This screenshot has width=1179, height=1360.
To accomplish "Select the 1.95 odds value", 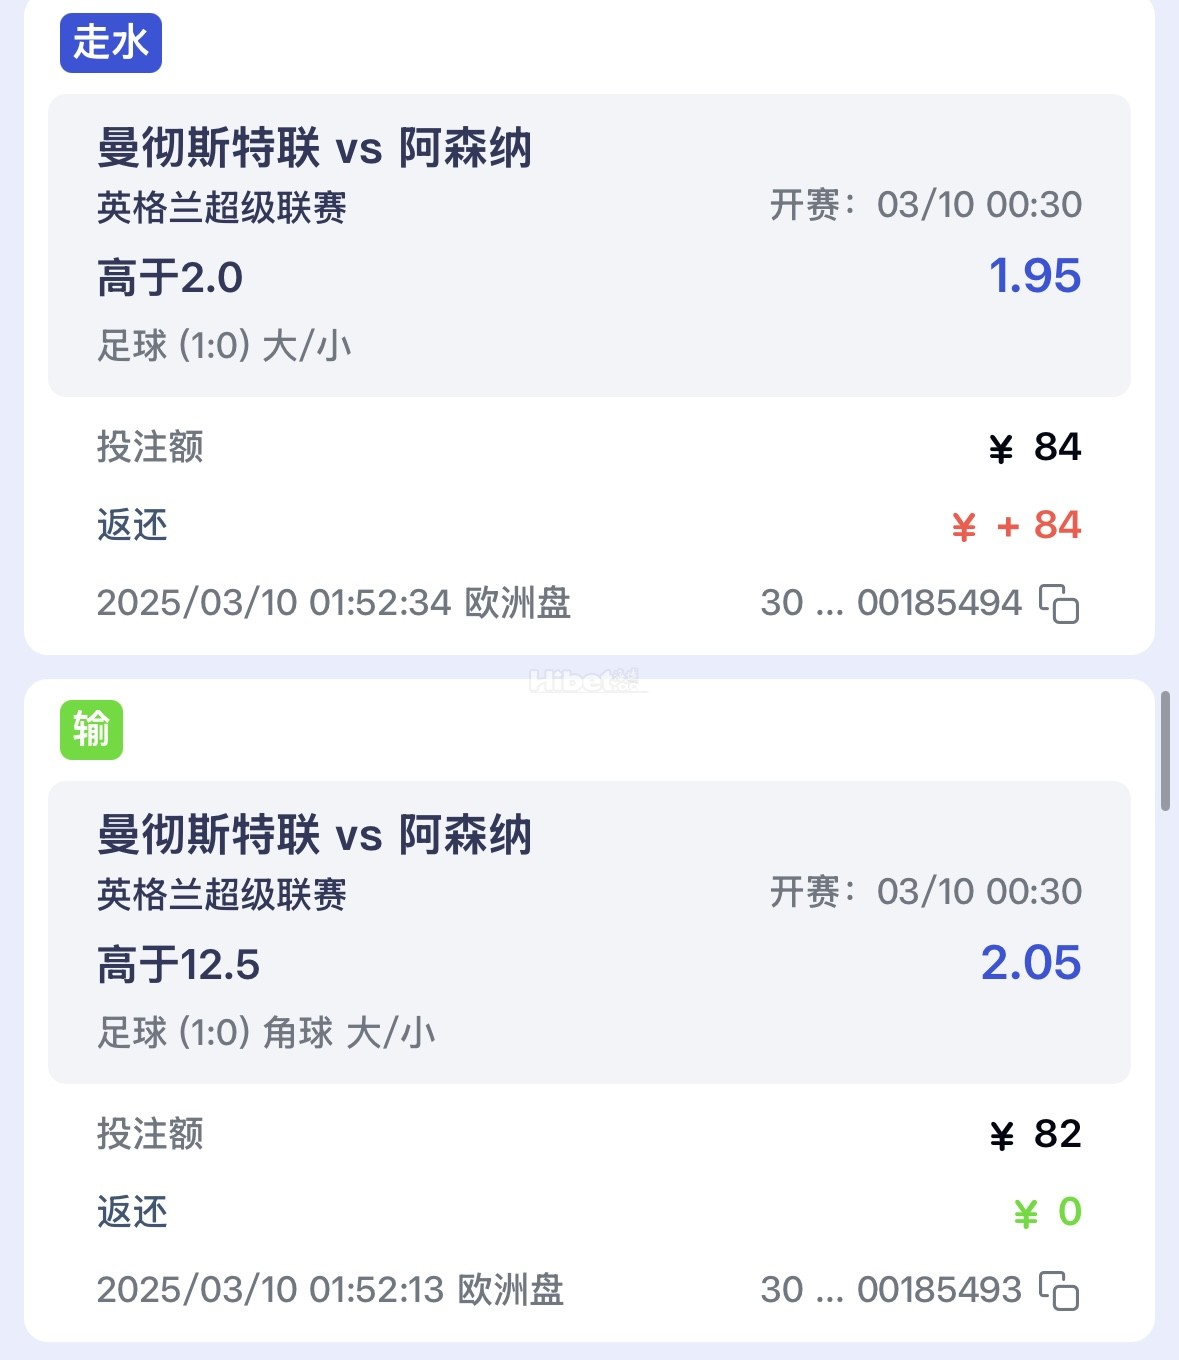I will [x=1034, y=276].
